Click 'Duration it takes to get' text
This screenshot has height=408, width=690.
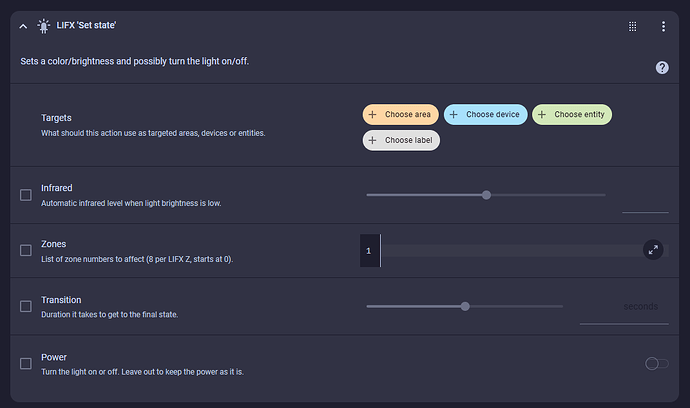pos(110,315)
